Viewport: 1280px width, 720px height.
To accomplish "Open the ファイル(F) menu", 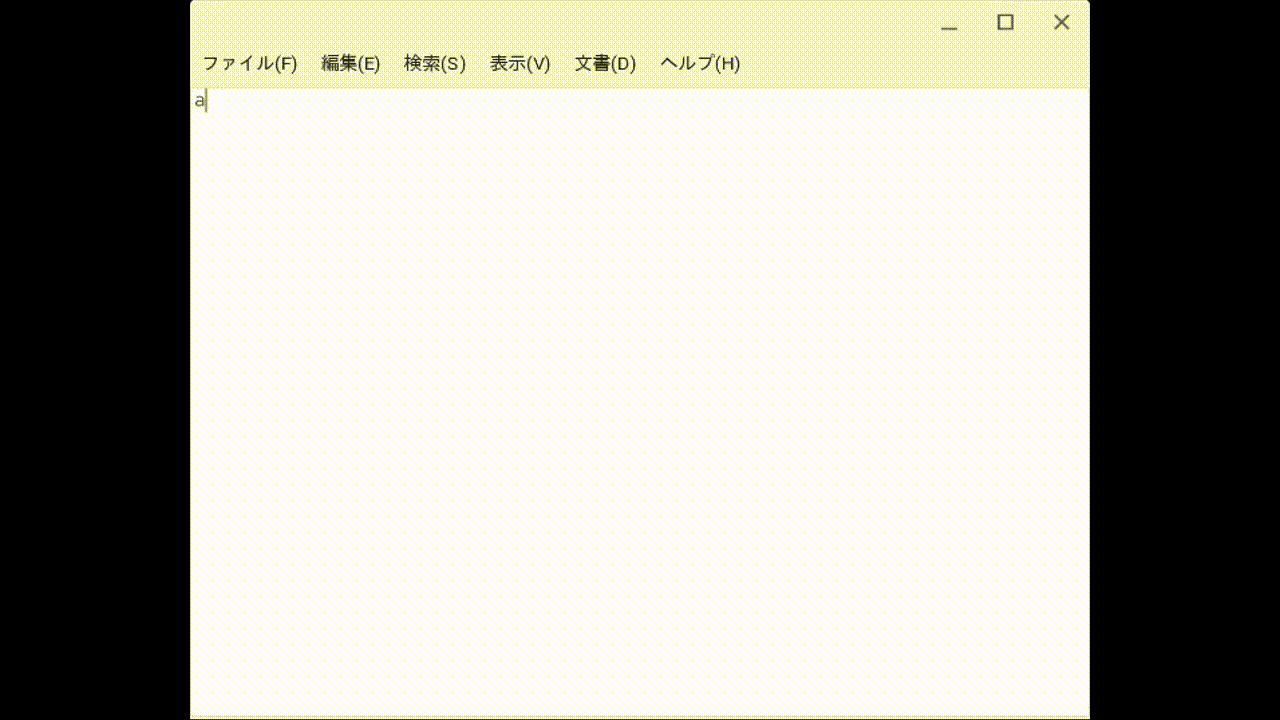I will (250, 64).
